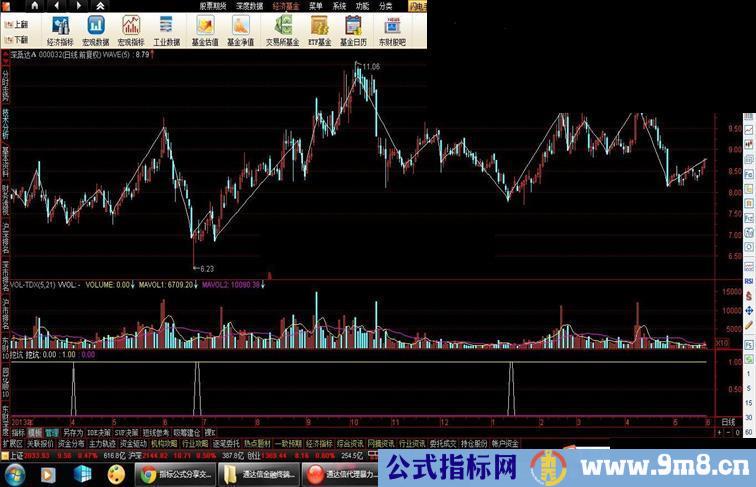Click the 6.23 low price marker
This screenshot has width=756, height=487.
205,268
